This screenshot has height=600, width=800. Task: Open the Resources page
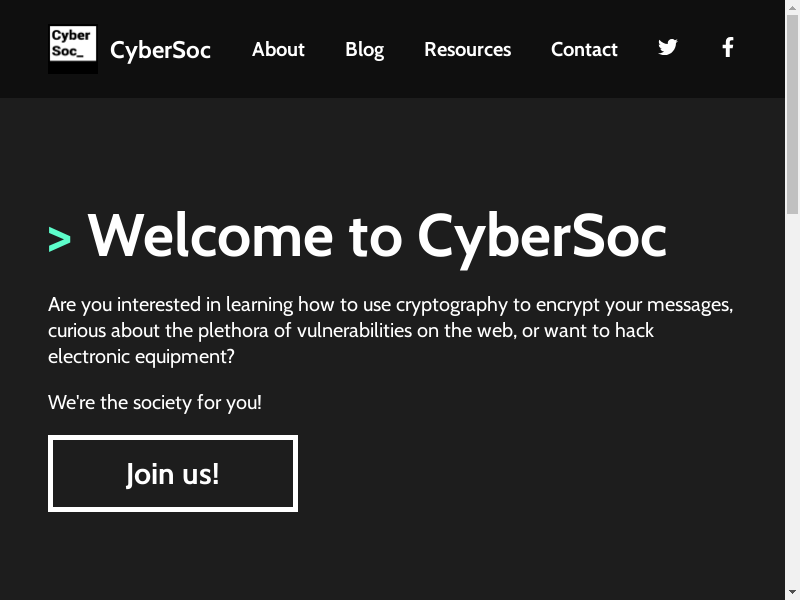(x=467, y=49)
